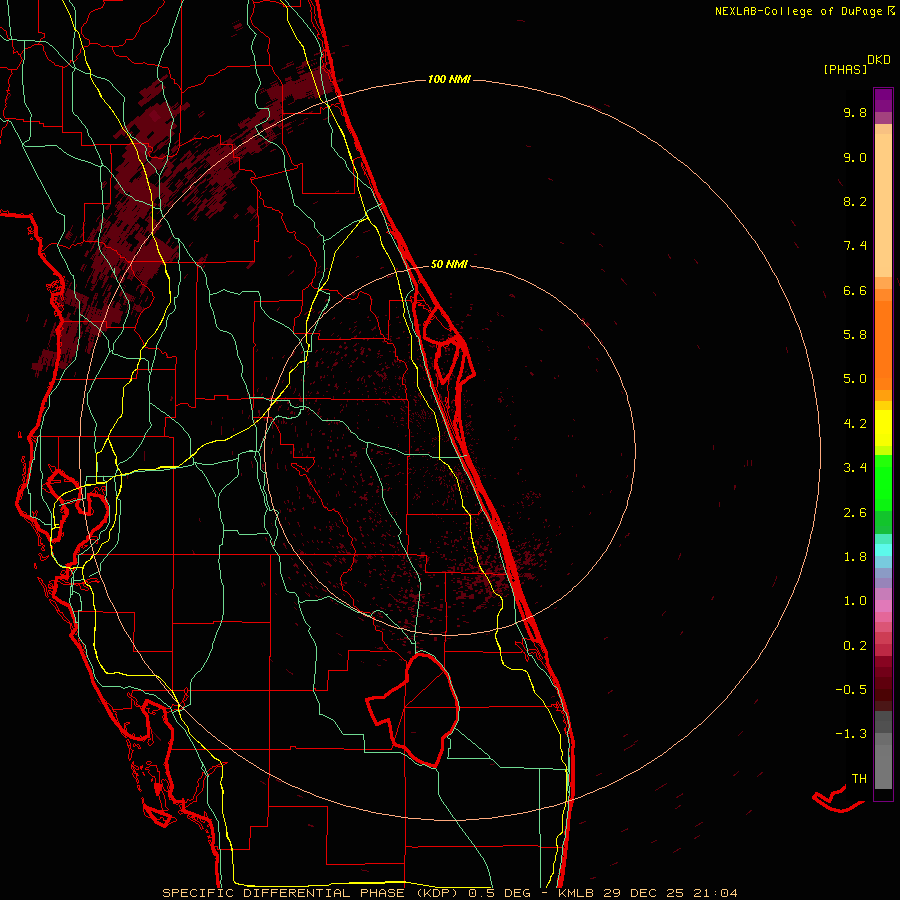The width and height of the screenshot is (900, 900).
Task: Click the 2.6 legend value label
Action: (x=855, y=513)
